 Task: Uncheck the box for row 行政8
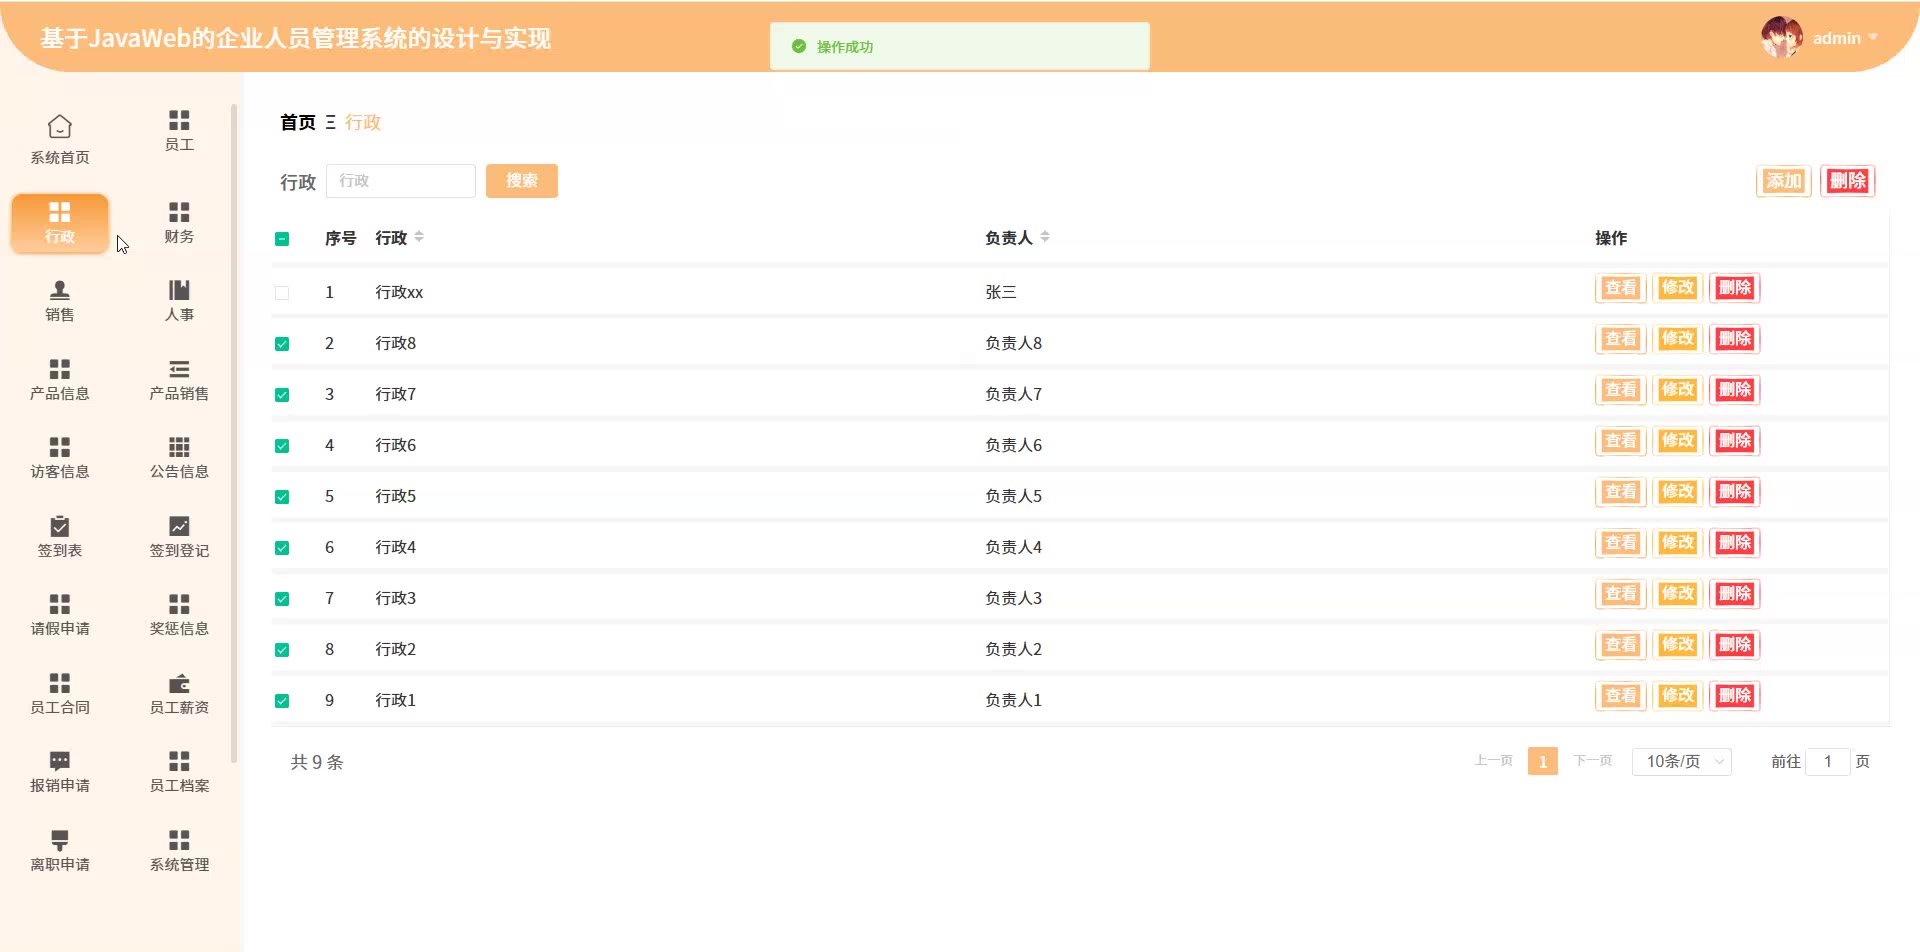[x=282, y=344]
